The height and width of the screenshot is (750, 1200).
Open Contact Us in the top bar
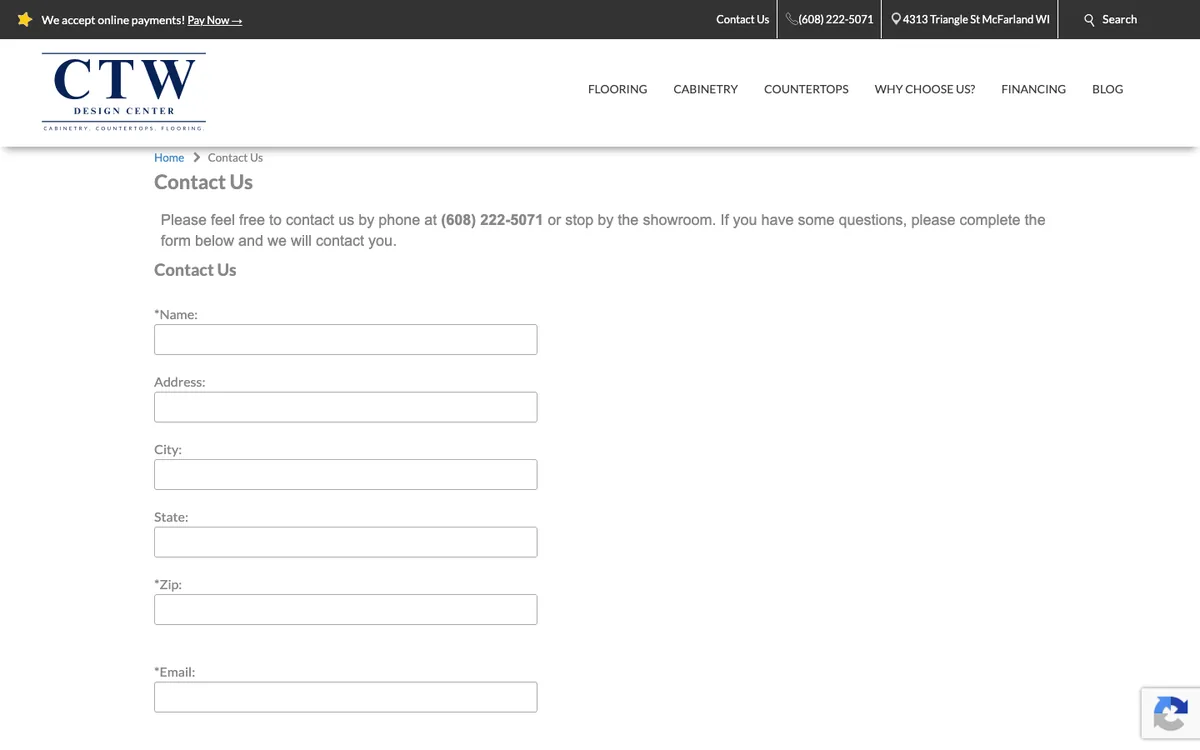743,19
